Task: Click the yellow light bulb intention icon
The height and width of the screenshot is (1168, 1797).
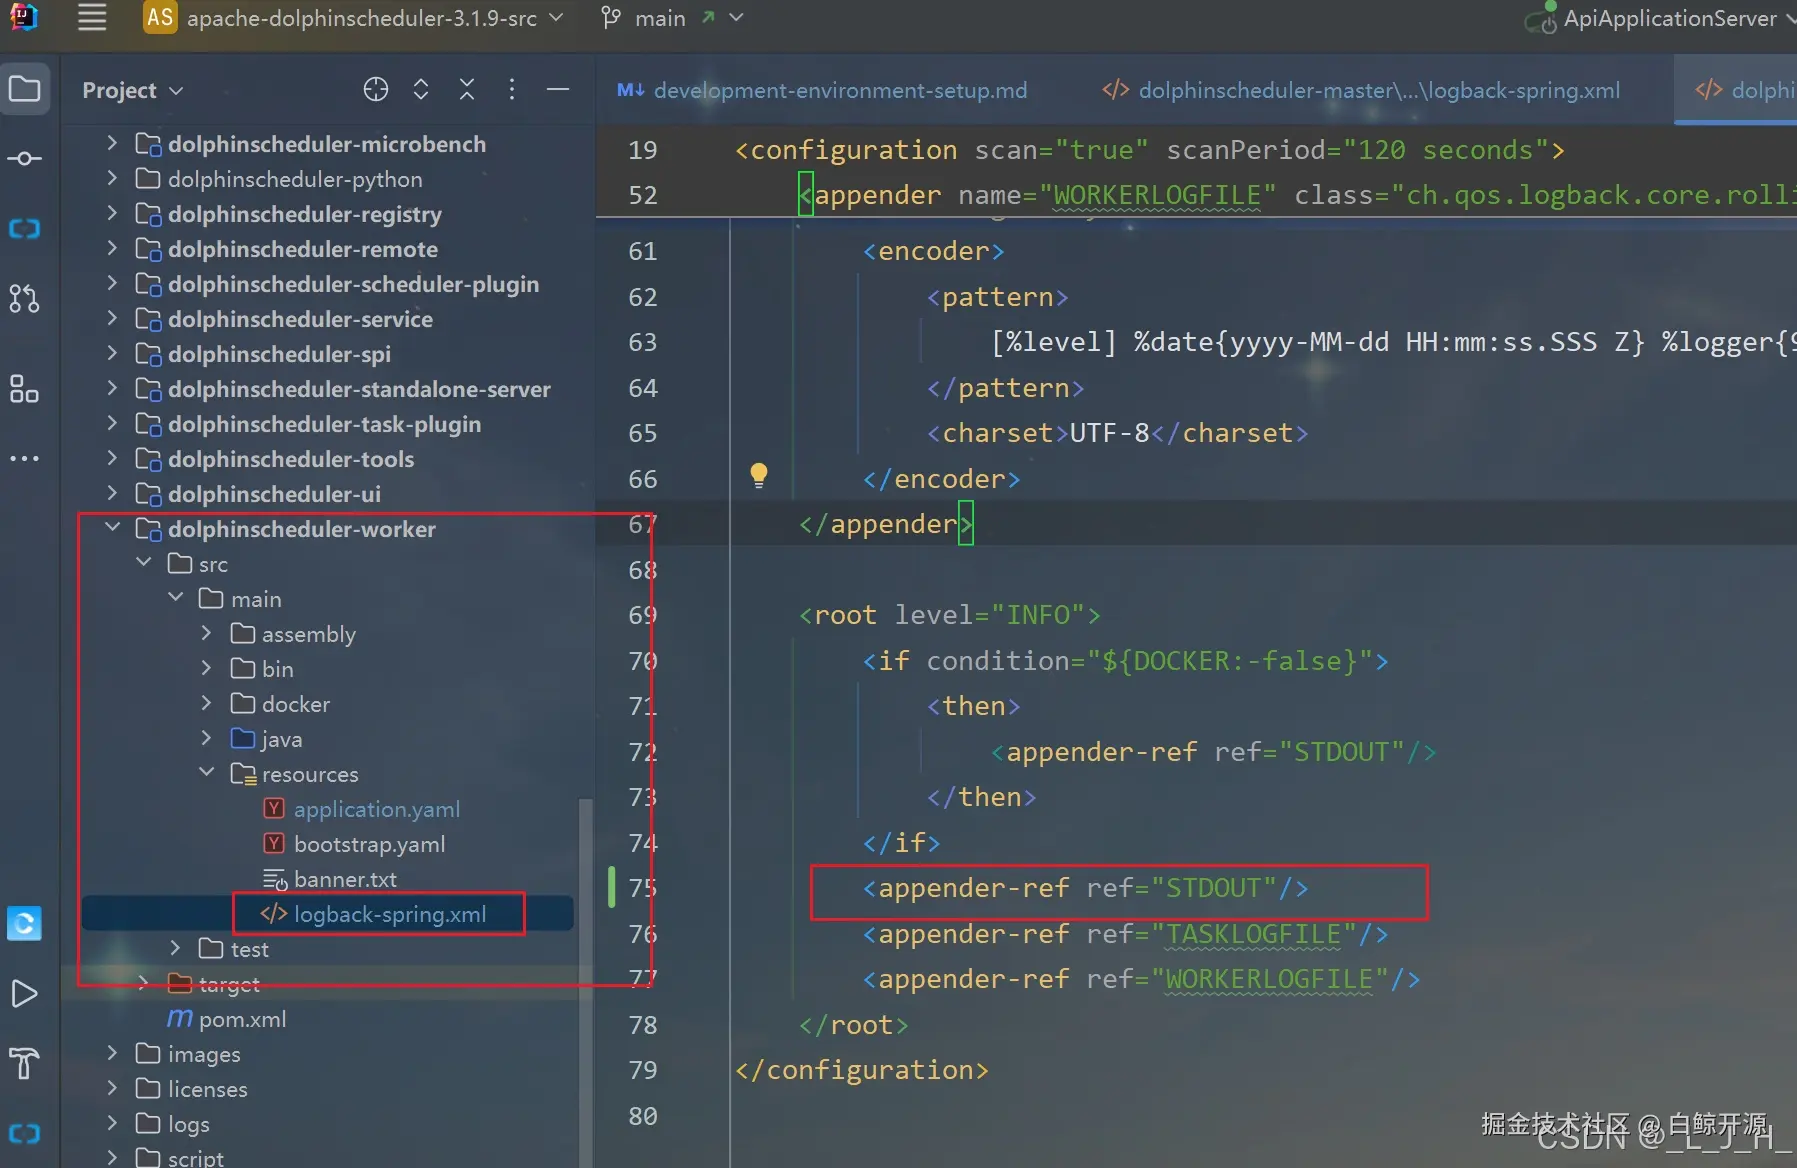Action: (x=759, y=475)
